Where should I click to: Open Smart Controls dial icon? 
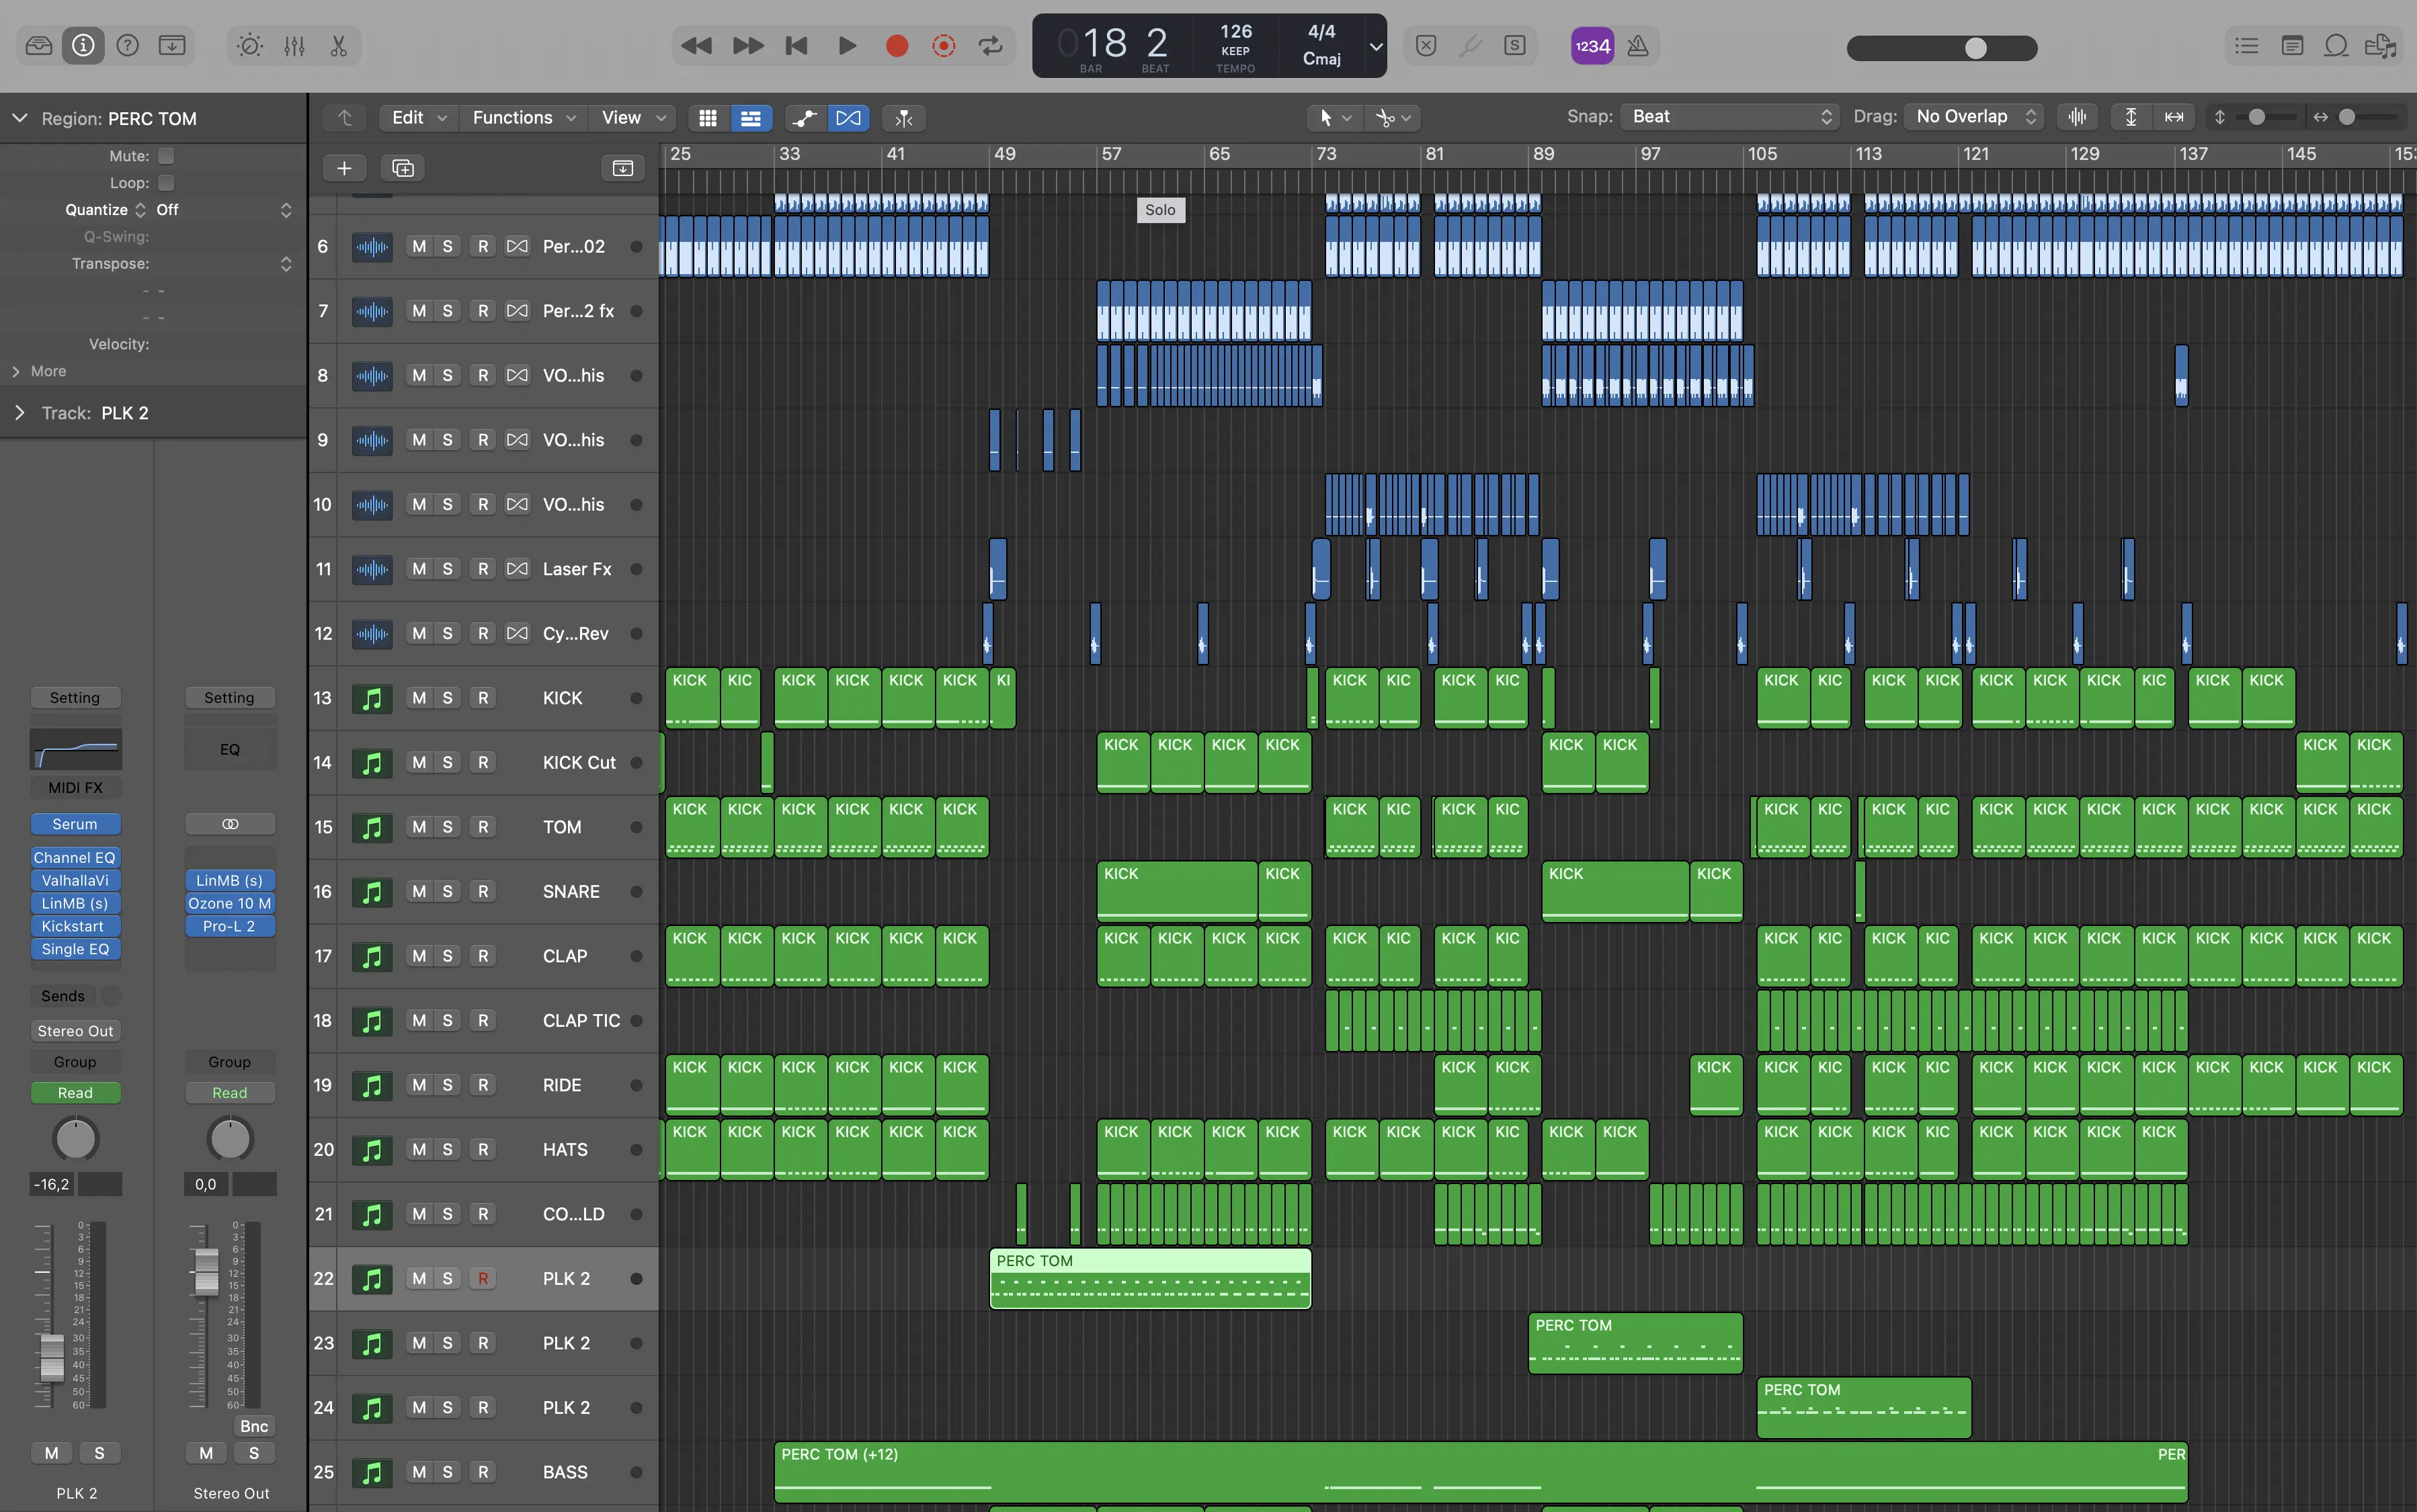250,45
